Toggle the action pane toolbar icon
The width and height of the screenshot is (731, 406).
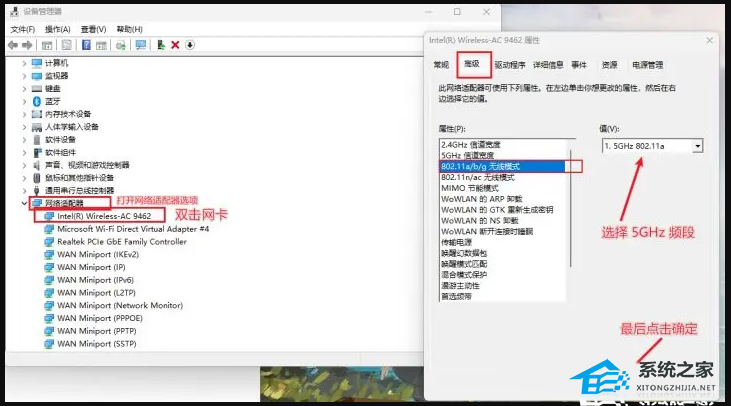coord(101,45)
